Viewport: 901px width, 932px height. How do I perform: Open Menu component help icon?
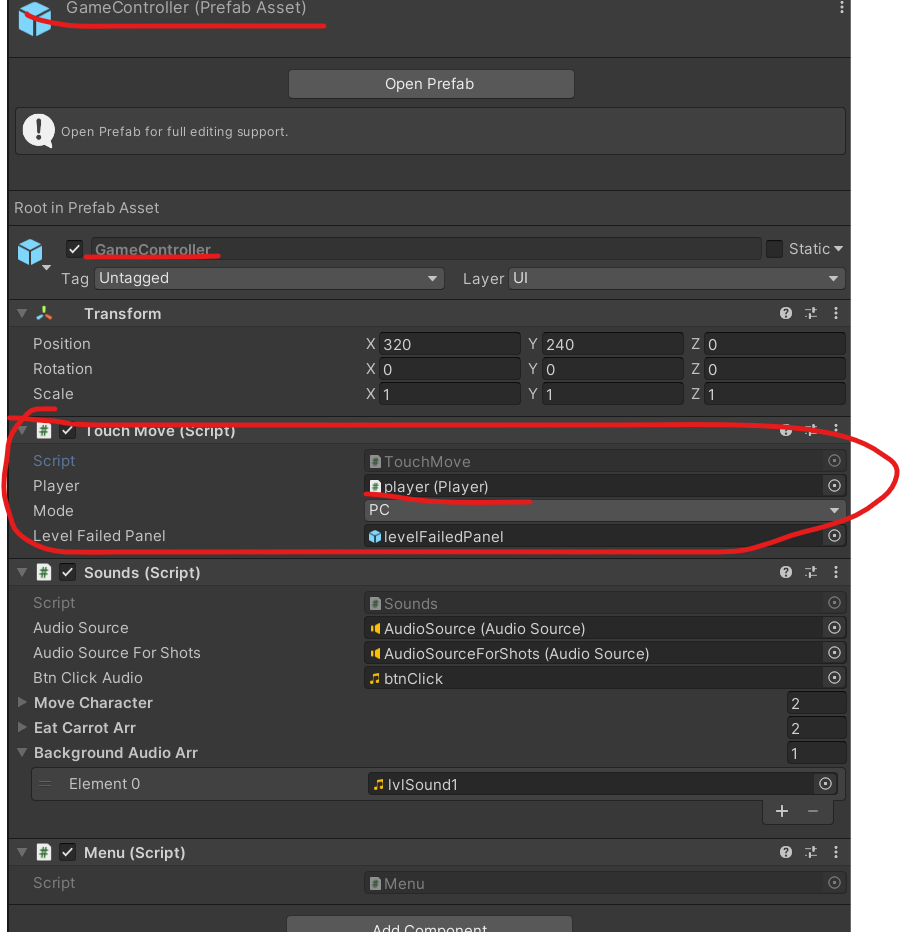tap(786, 852)
